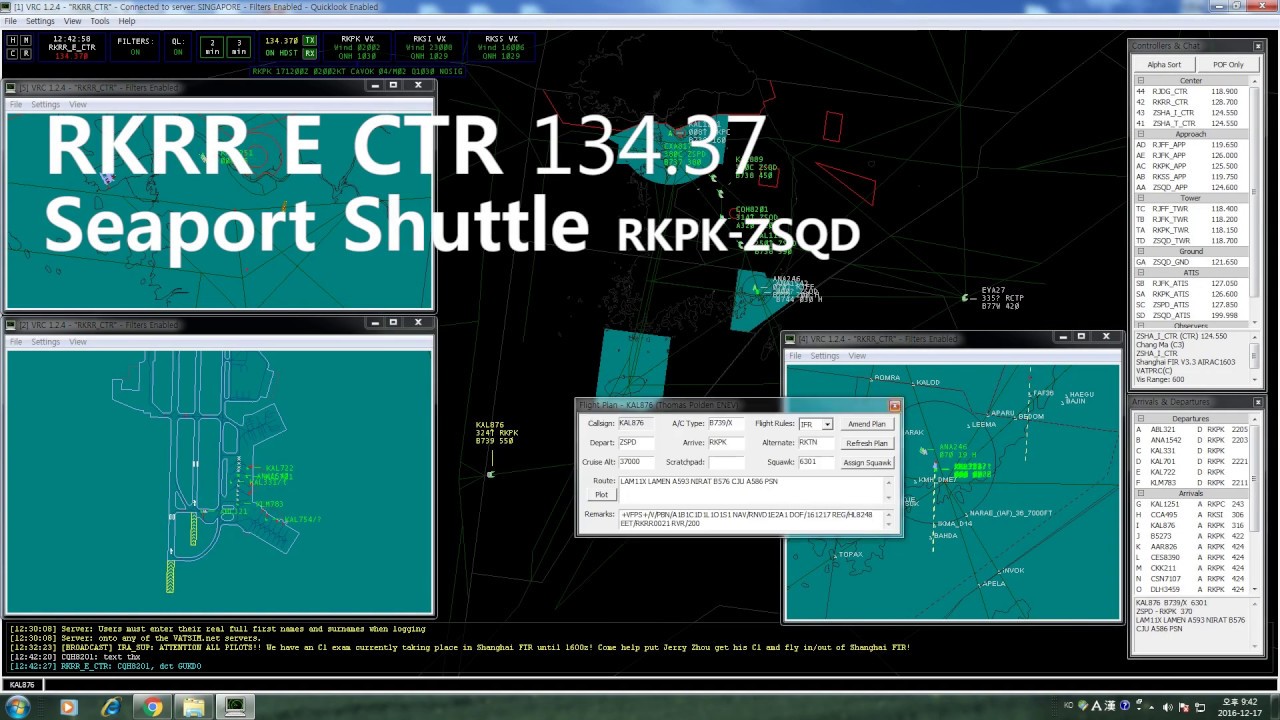
Task: Collapse the ATIS controllers group
Action: 1140,272
